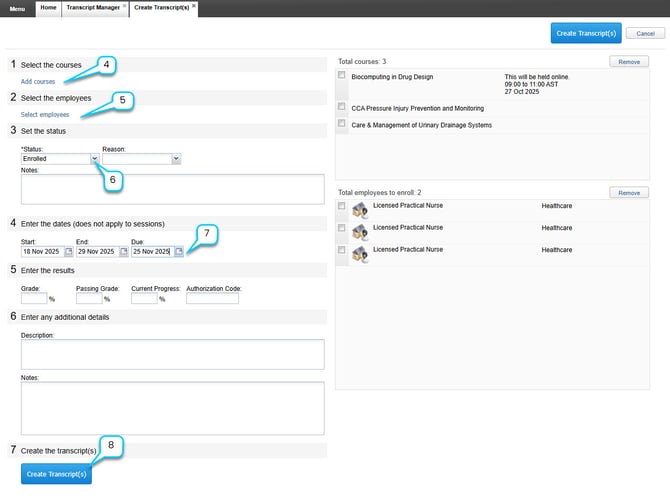Click the first employee's avatar icon
The image size is (670, 499).
(359, 207)
